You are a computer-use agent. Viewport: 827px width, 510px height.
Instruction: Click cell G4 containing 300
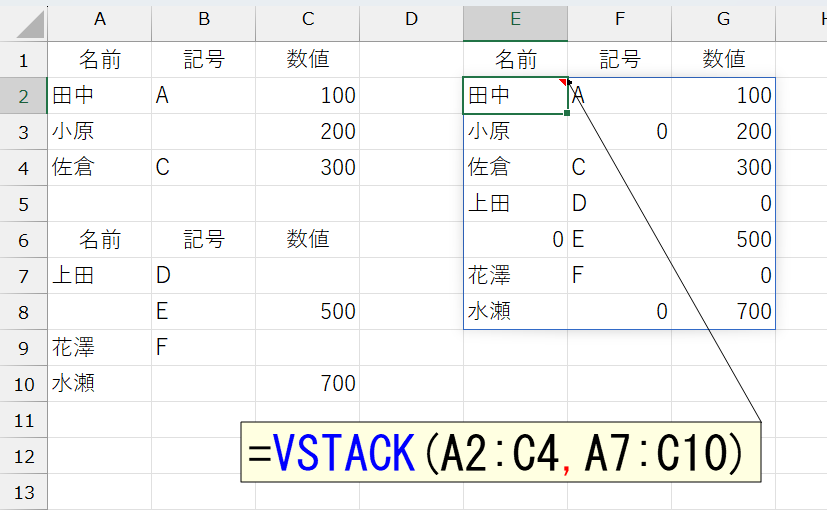coord(723,168)
